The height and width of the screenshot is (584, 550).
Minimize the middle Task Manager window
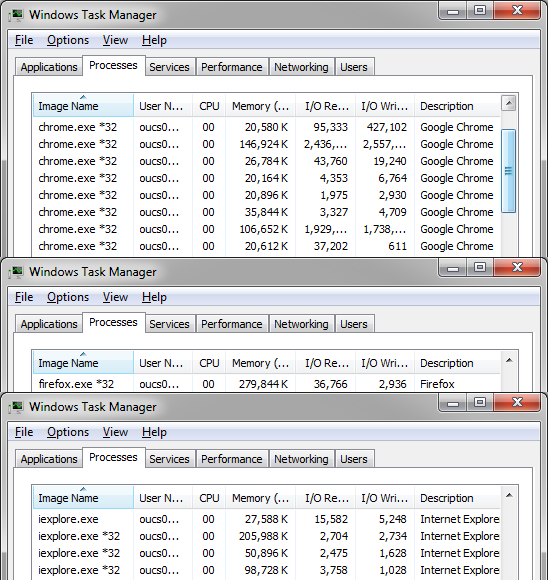tap(453, 268)
